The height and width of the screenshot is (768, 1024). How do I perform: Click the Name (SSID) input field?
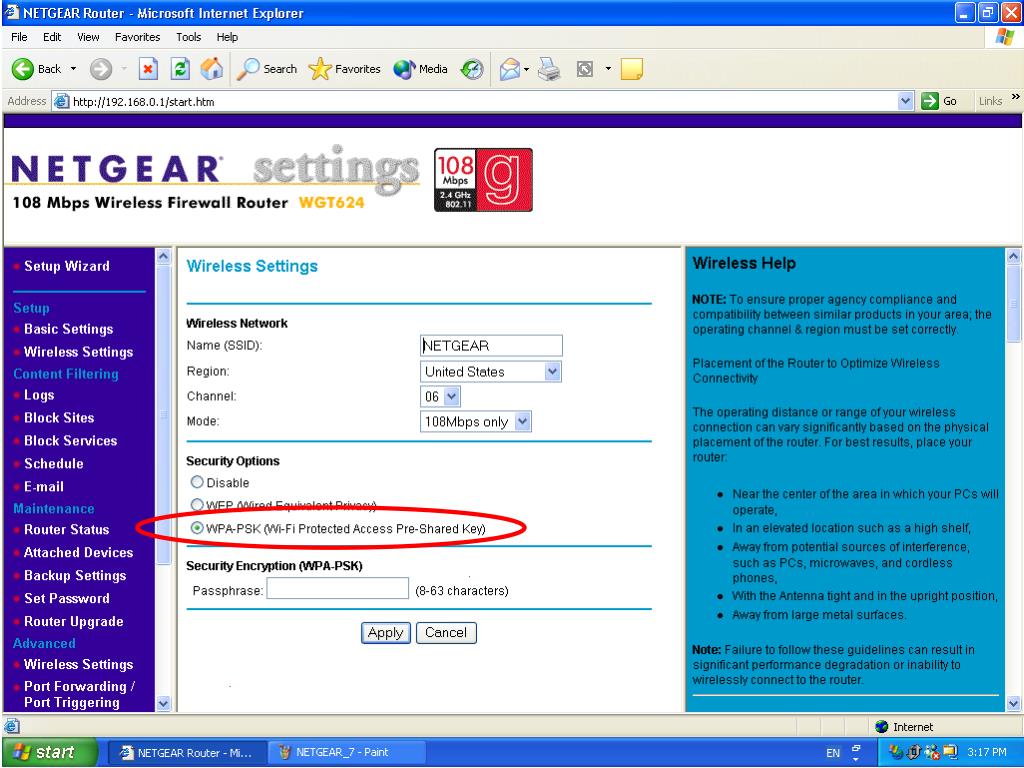tap(491, 345)
